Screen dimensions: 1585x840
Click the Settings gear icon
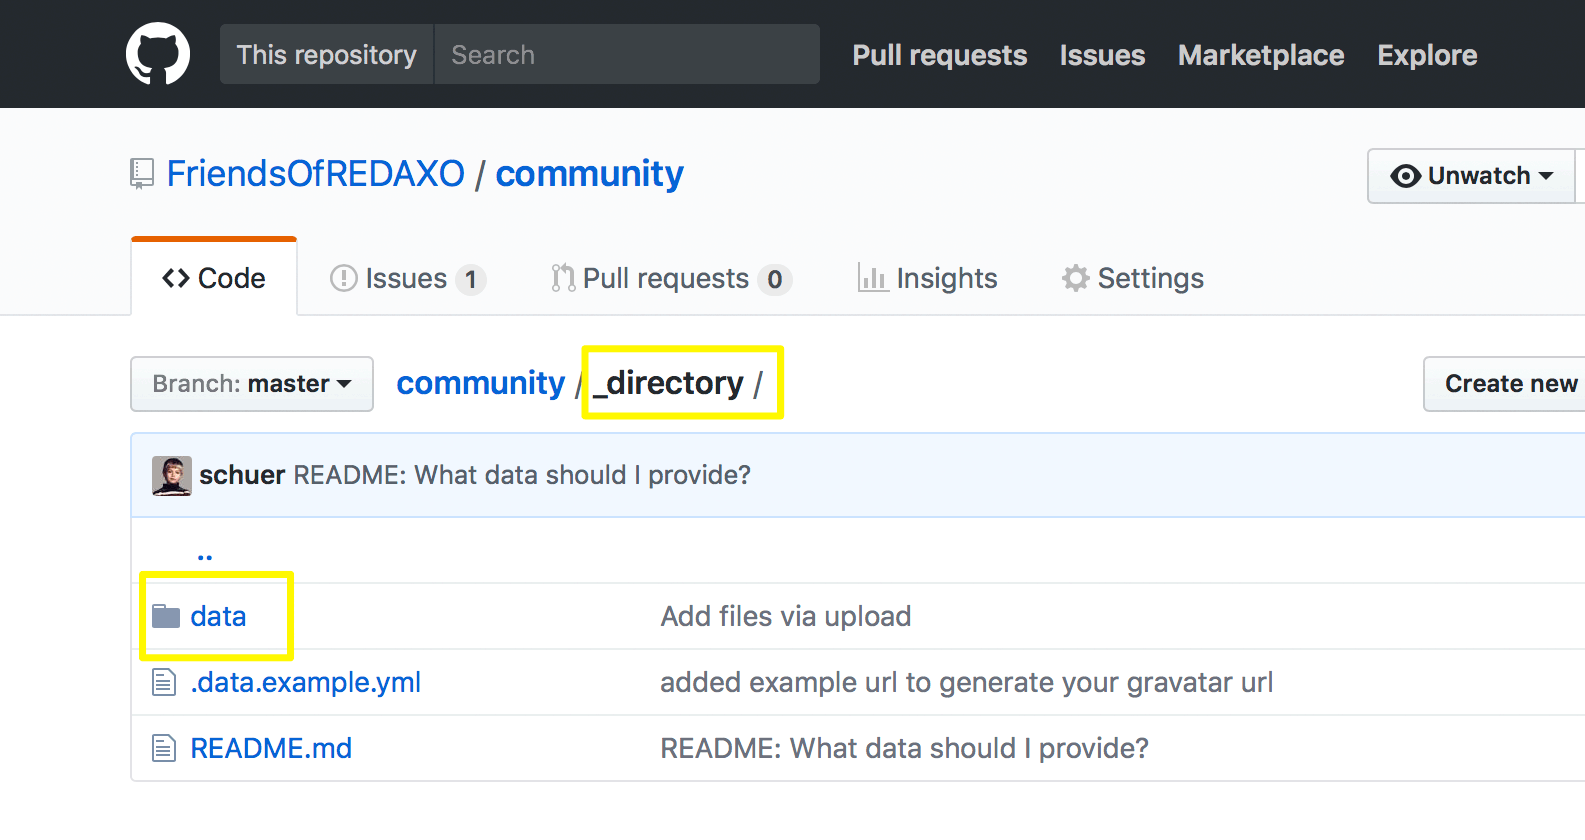(x=1075, y=278)
